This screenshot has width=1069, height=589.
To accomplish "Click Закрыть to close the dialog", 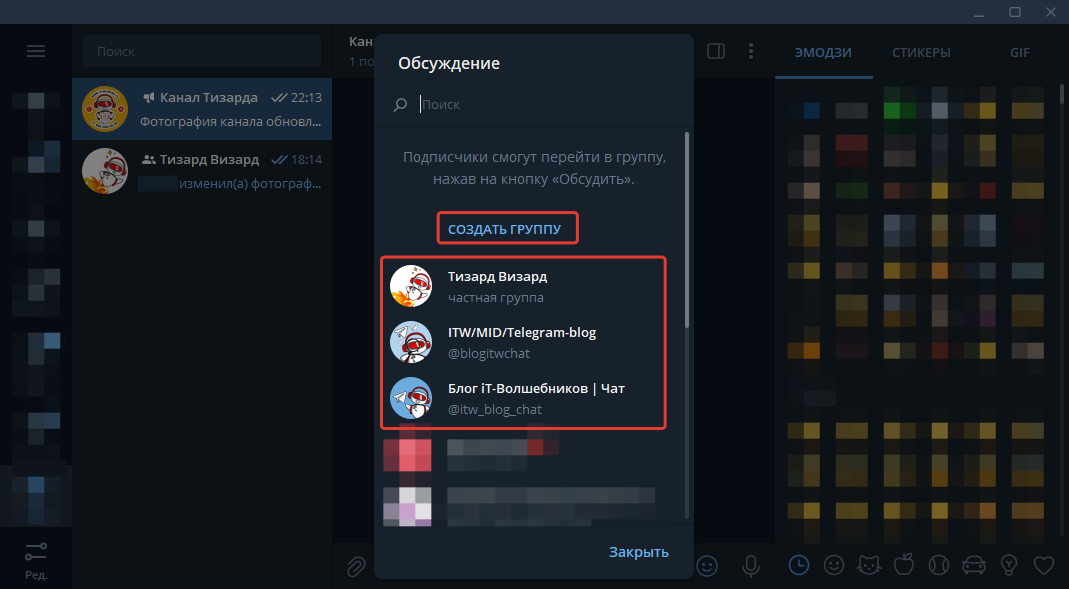I will point(639,552).
